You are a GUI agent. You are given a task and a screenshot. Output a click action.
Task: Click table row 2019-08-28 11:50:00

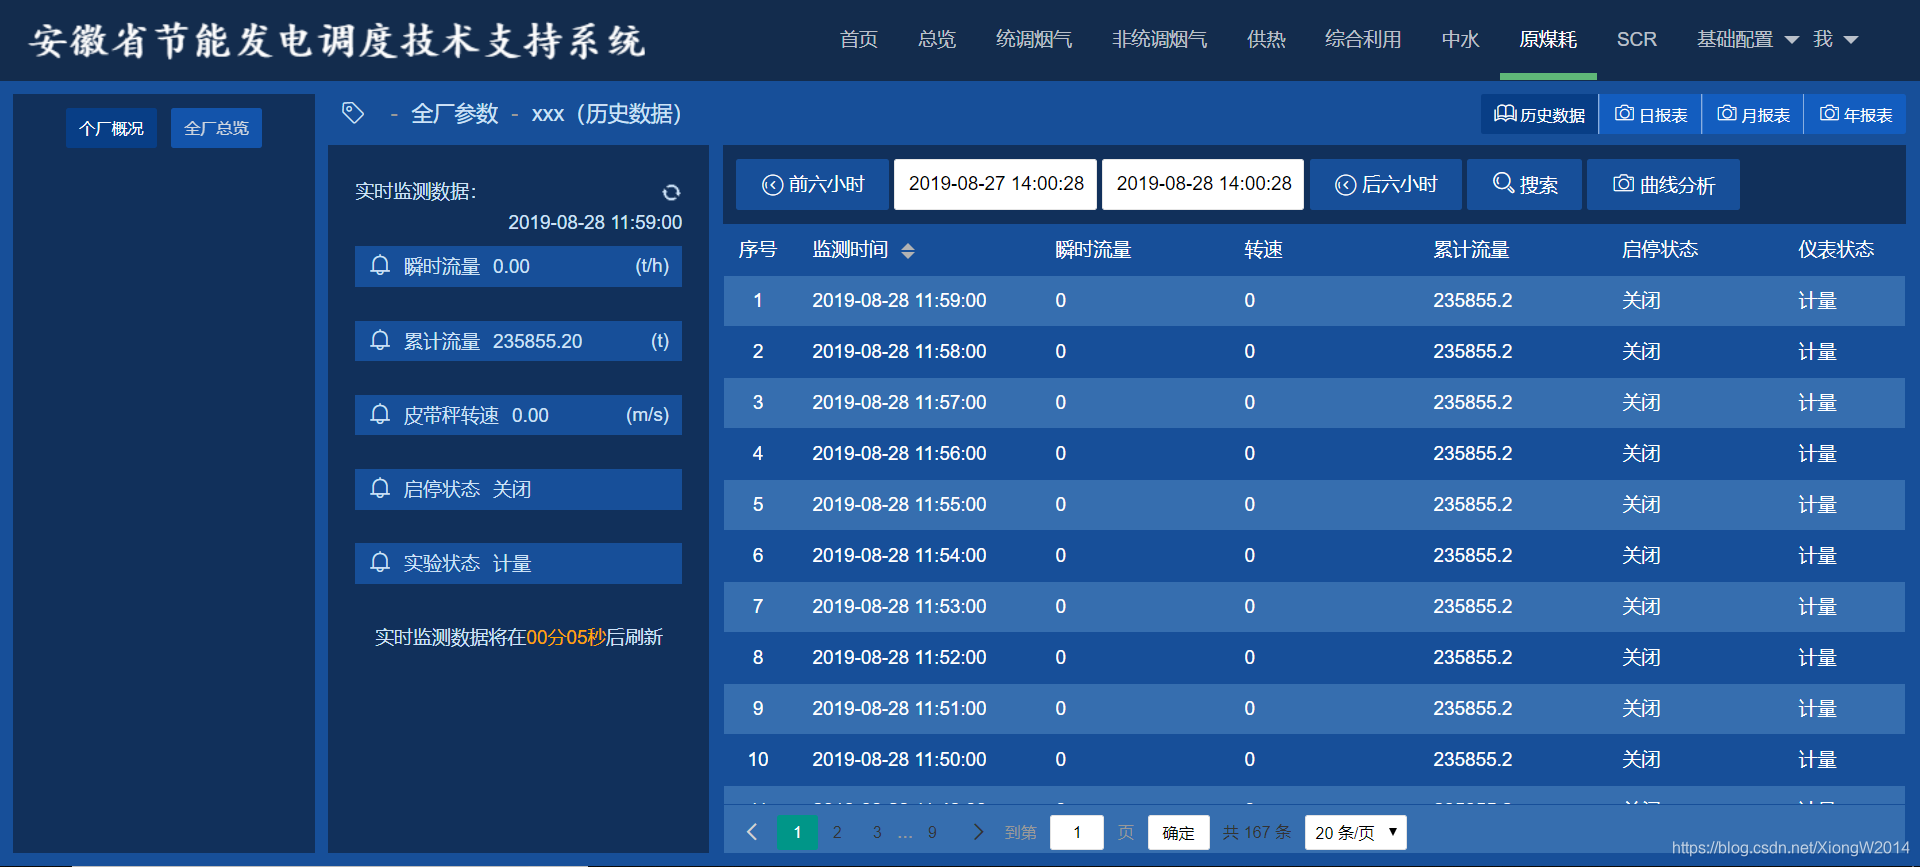[1314, 760]
